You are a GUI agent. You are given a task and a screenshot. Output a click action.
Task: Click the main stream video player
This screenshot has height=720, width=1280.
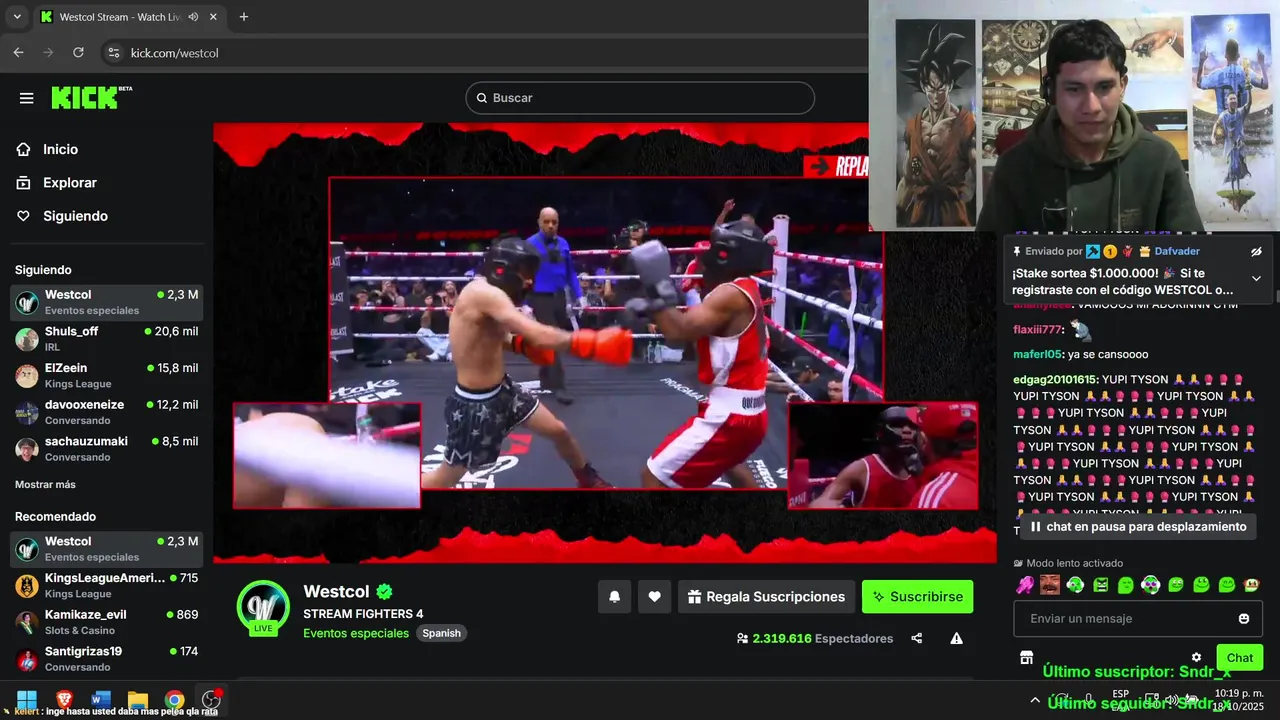(605, 343)
